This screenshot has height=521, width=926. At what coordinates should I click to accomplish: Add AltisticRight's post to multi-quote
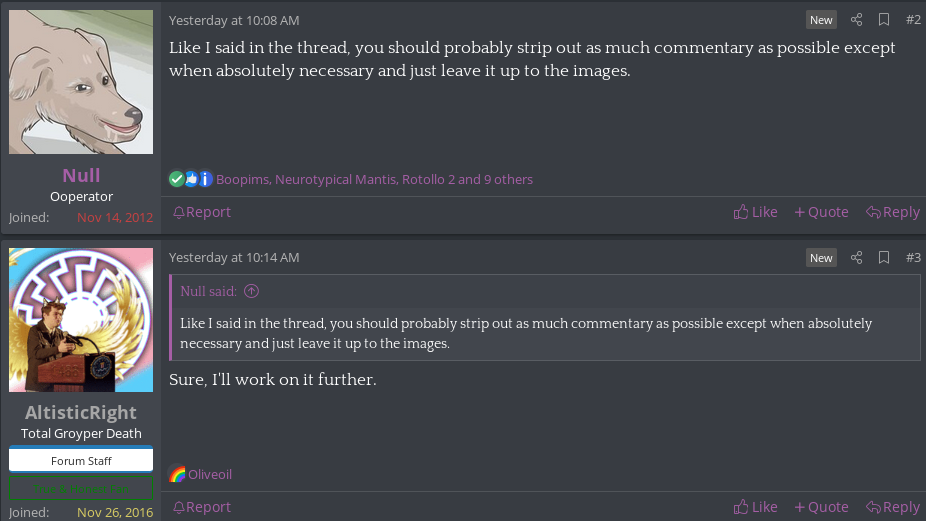(821, 507)
